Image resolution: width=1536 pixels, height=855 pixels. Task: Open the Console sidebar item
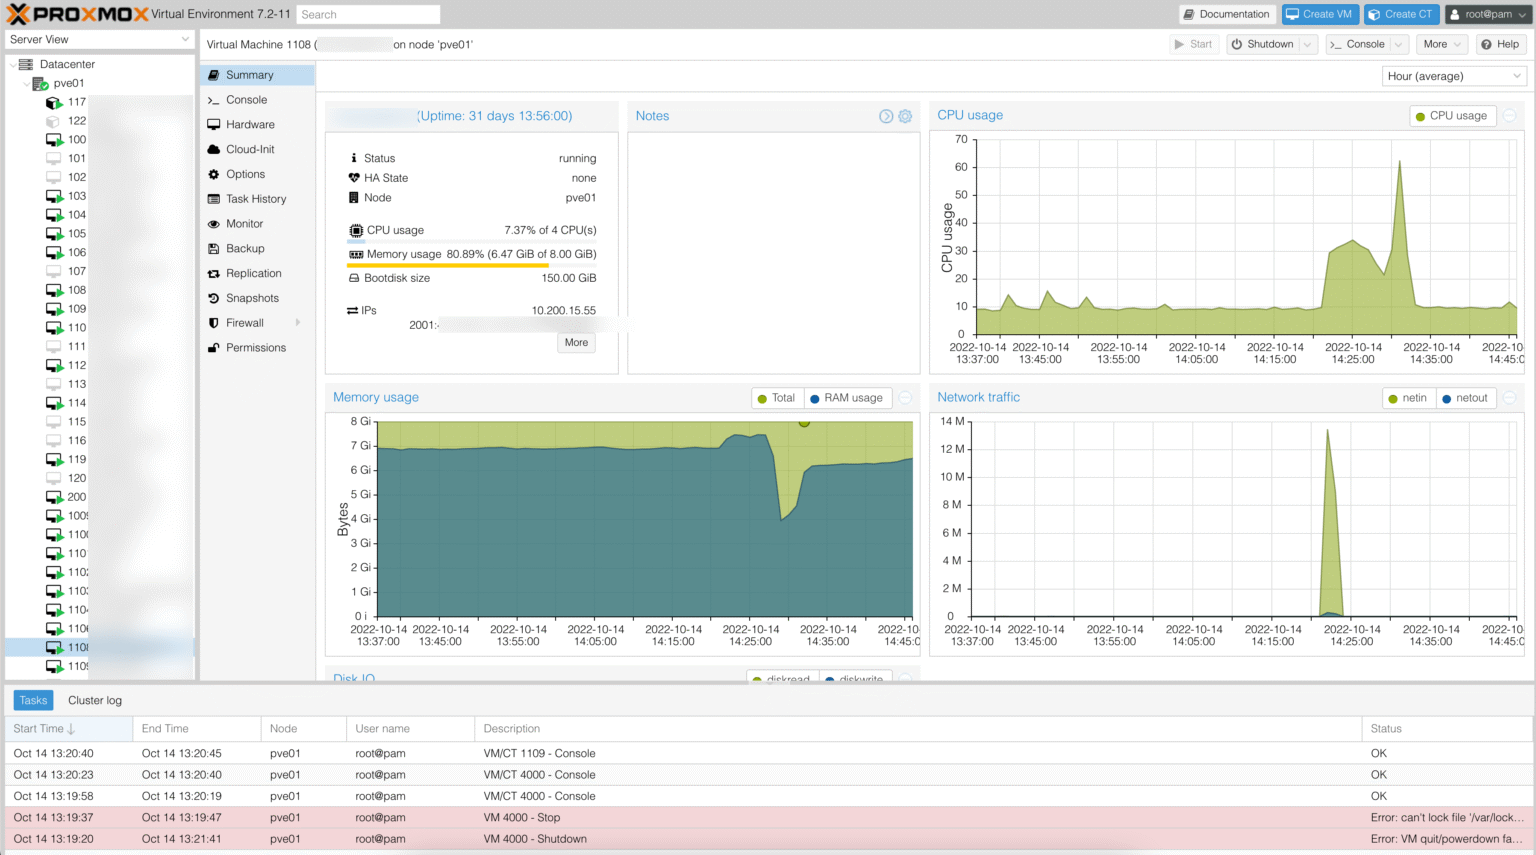click(x=244, y=99)
